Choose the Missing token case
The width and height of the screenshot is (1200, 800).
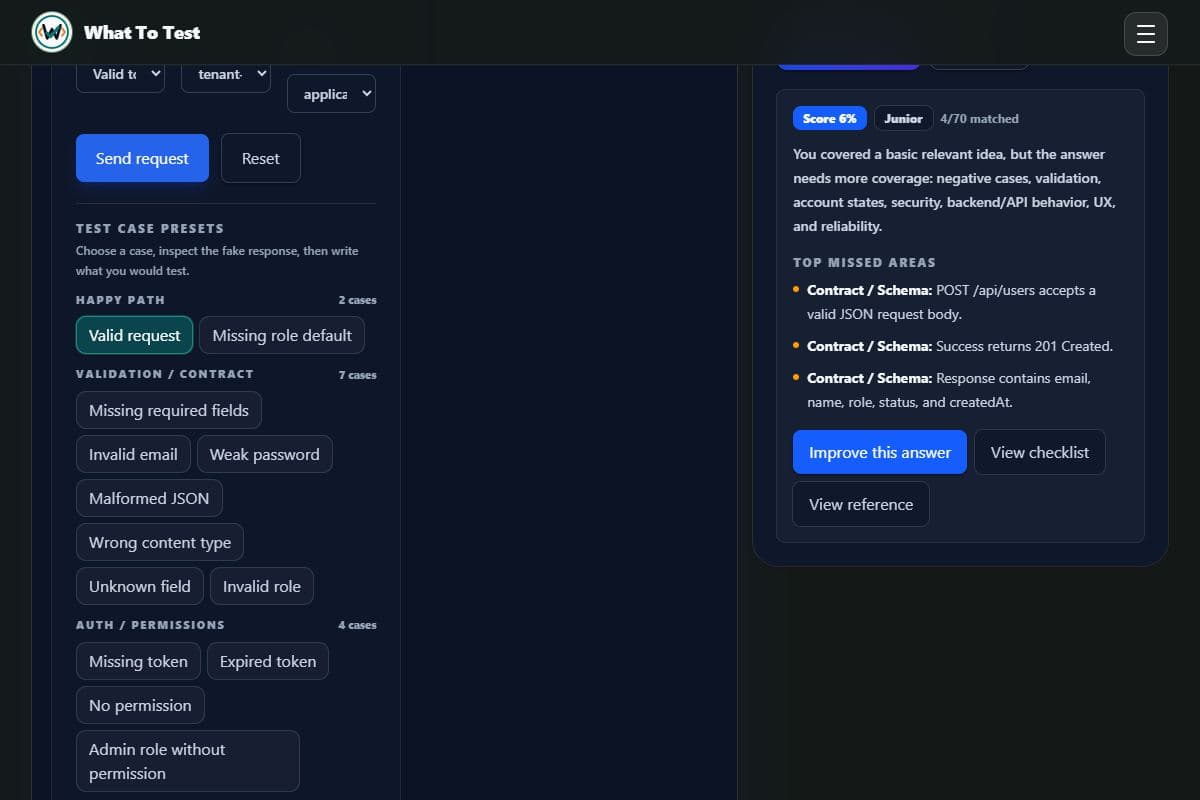[x=138, y=661]
